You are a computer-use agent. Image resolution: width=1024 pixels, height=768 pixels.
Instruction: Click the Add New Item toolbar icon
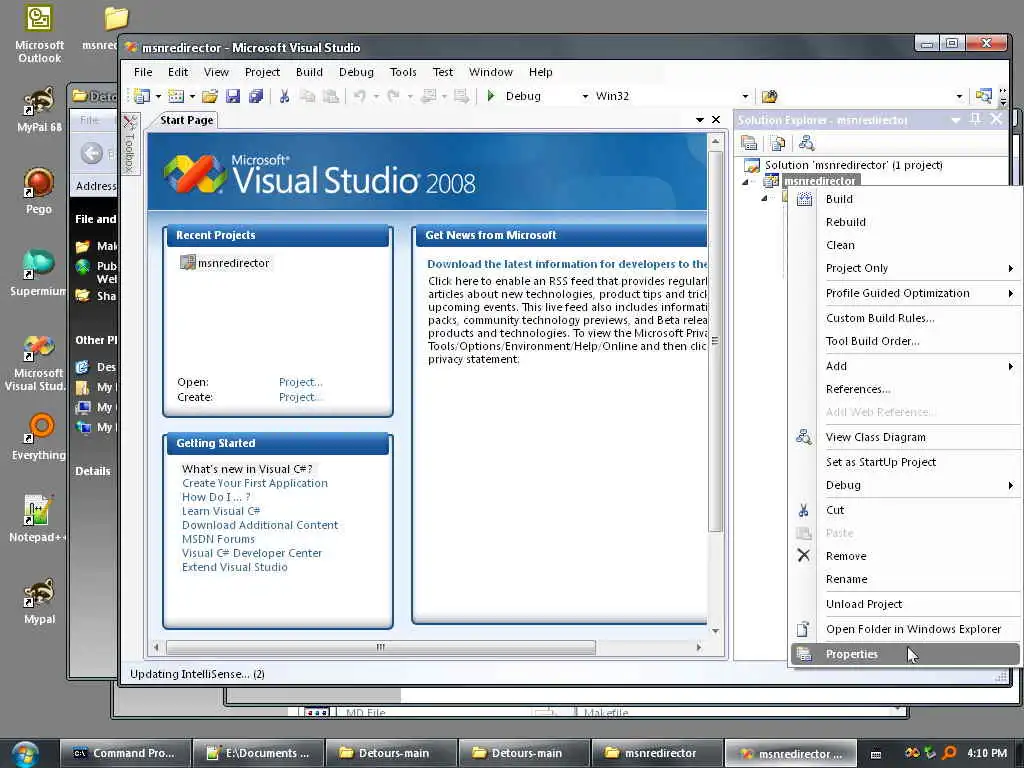click(x=176, y=96)
